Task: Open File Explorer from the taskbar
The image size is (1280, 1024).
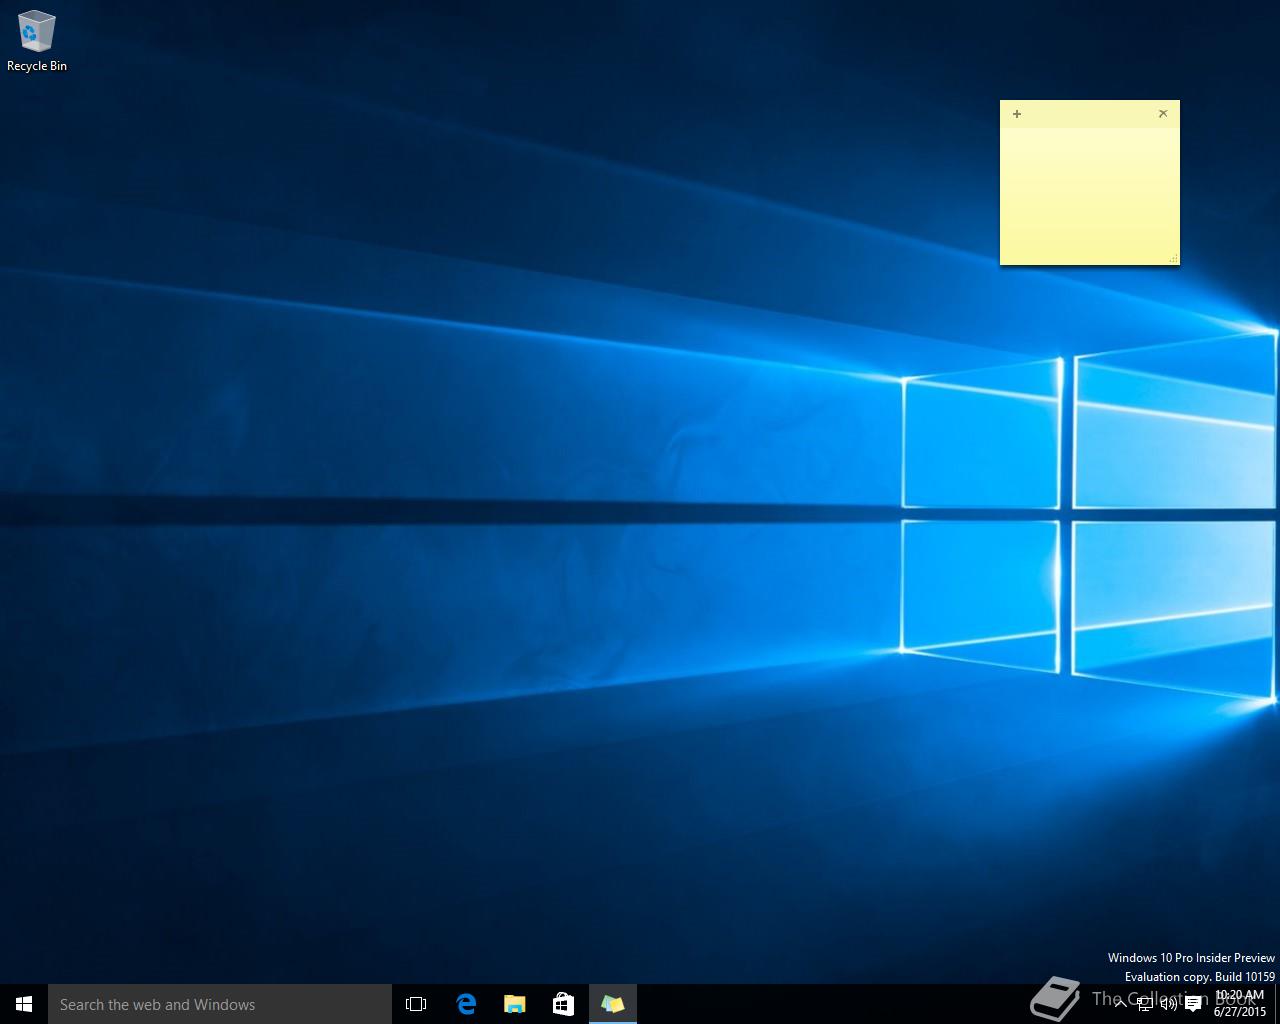Action: [515, 1004]
